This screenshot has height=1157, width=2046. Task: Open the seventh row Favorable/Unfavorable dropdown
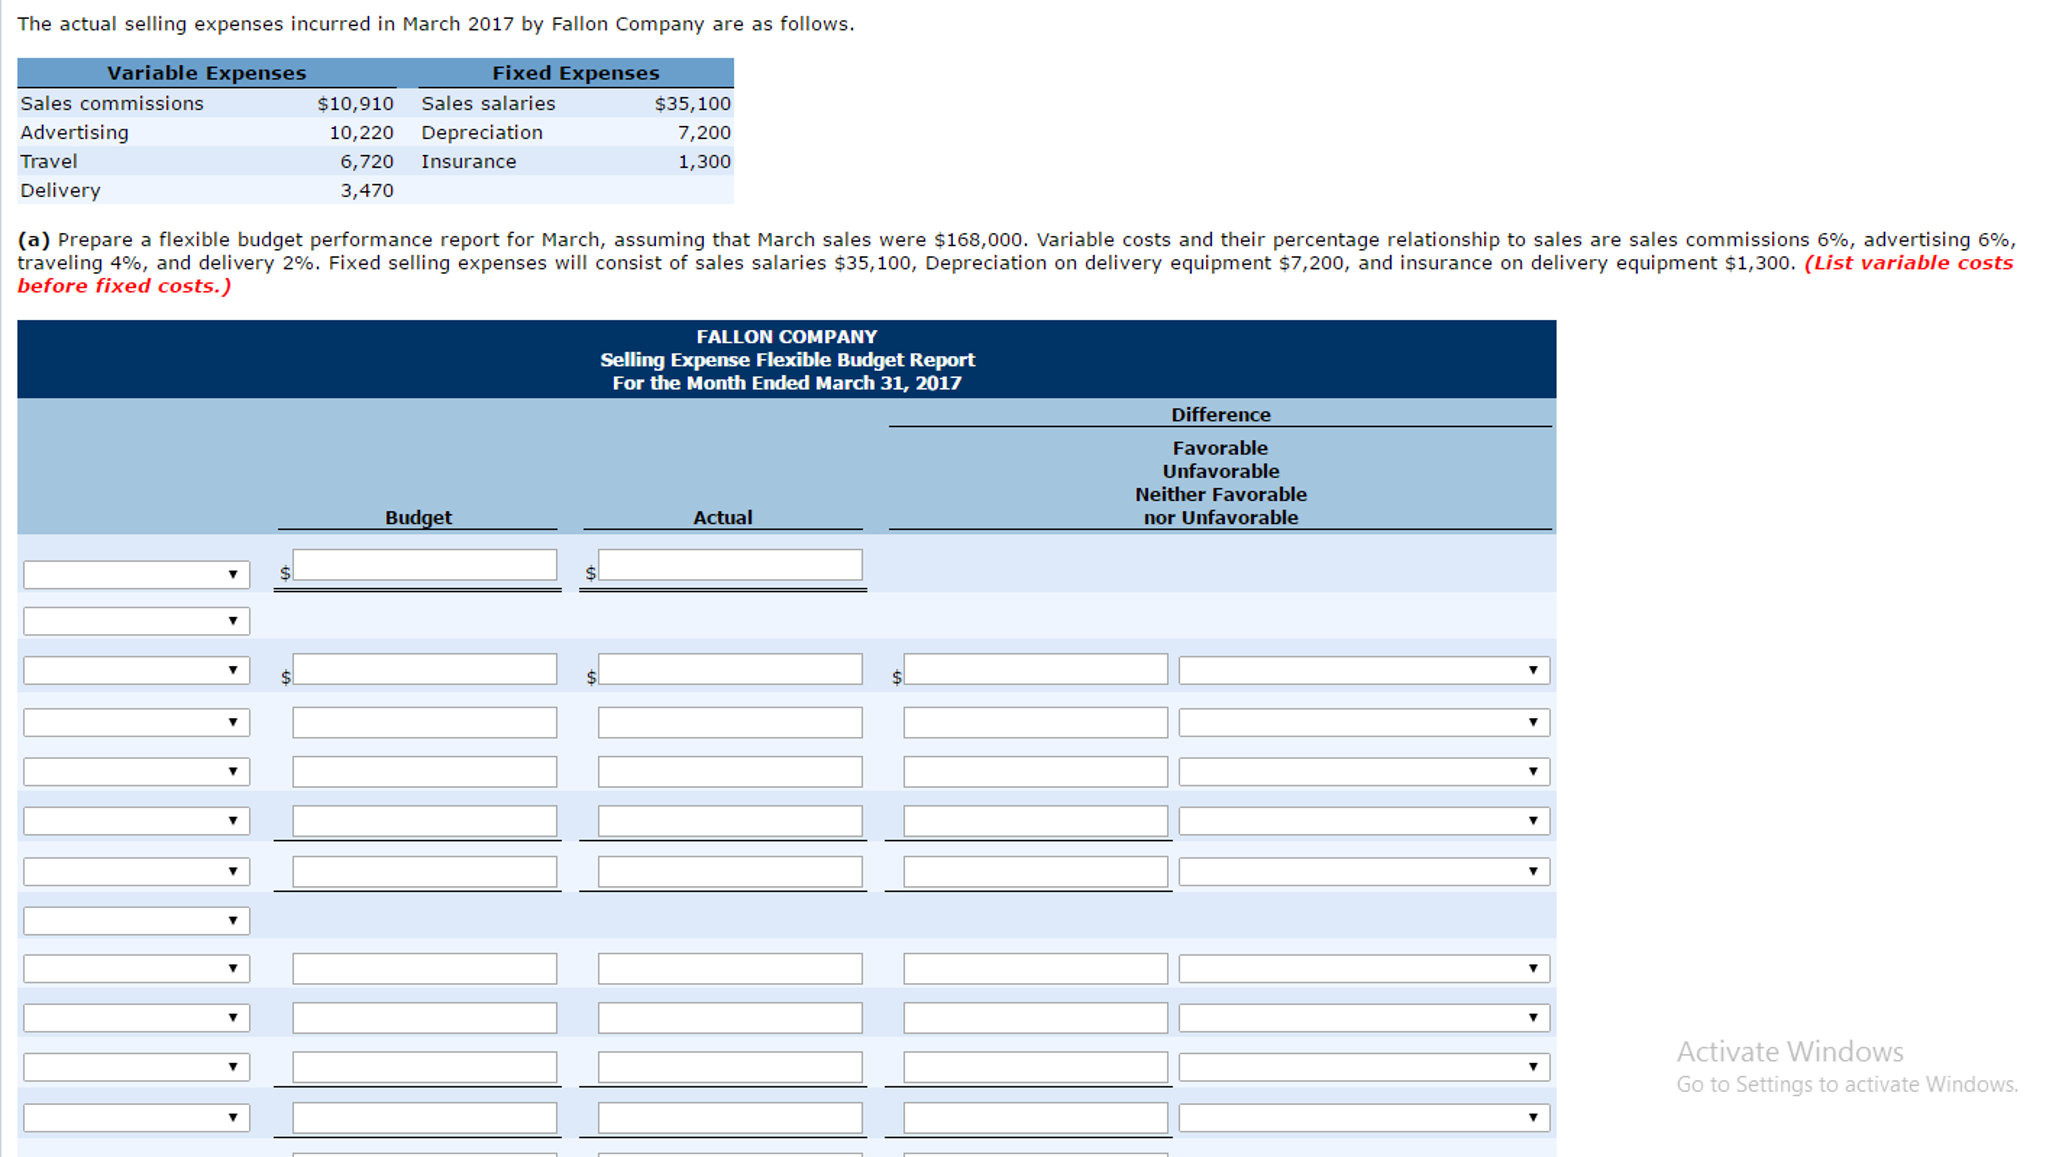click(x=1364, y=872)
